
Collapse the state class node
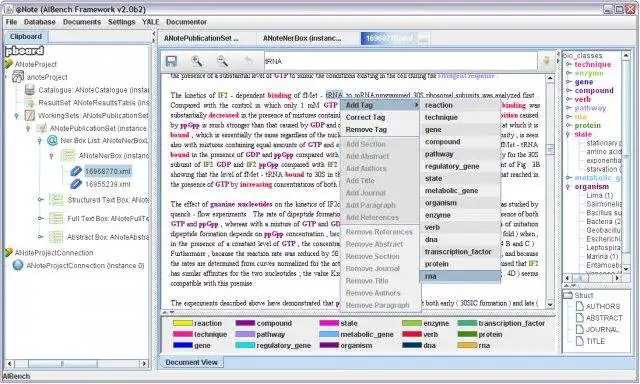point(568,134)
